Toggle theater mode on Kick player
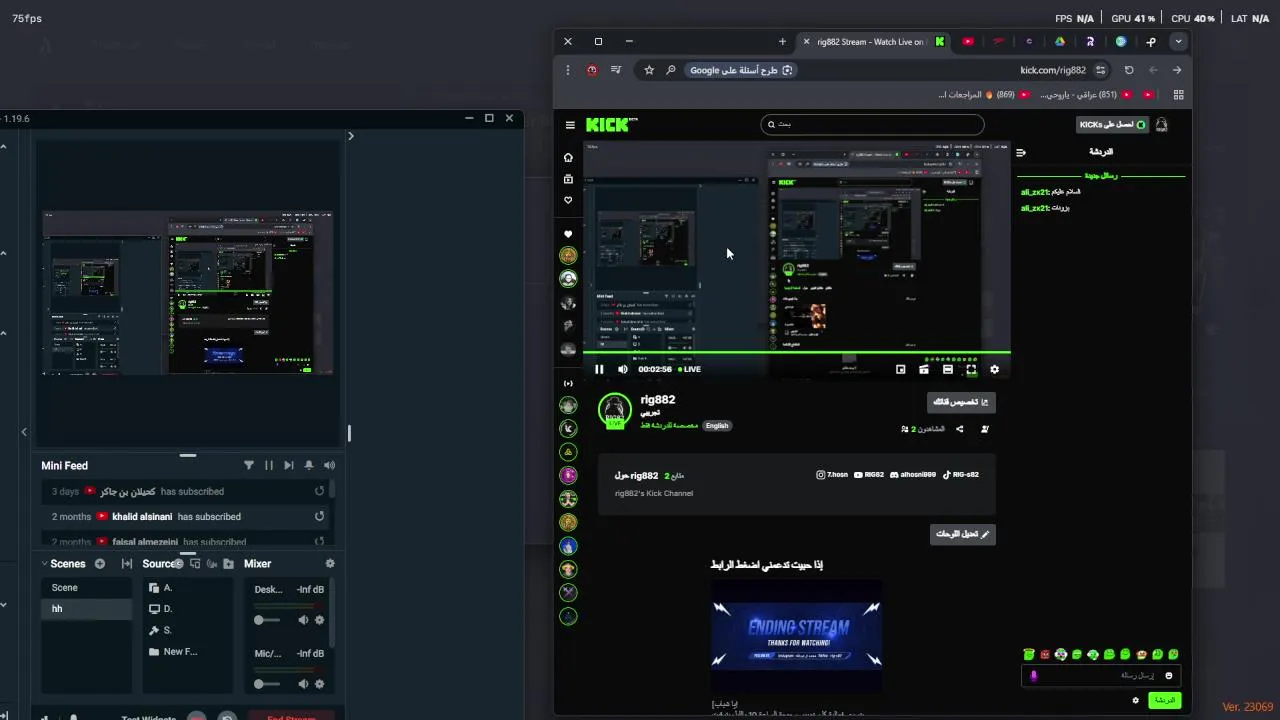This screenshot has height=720, width=1280. click(947, 369)
